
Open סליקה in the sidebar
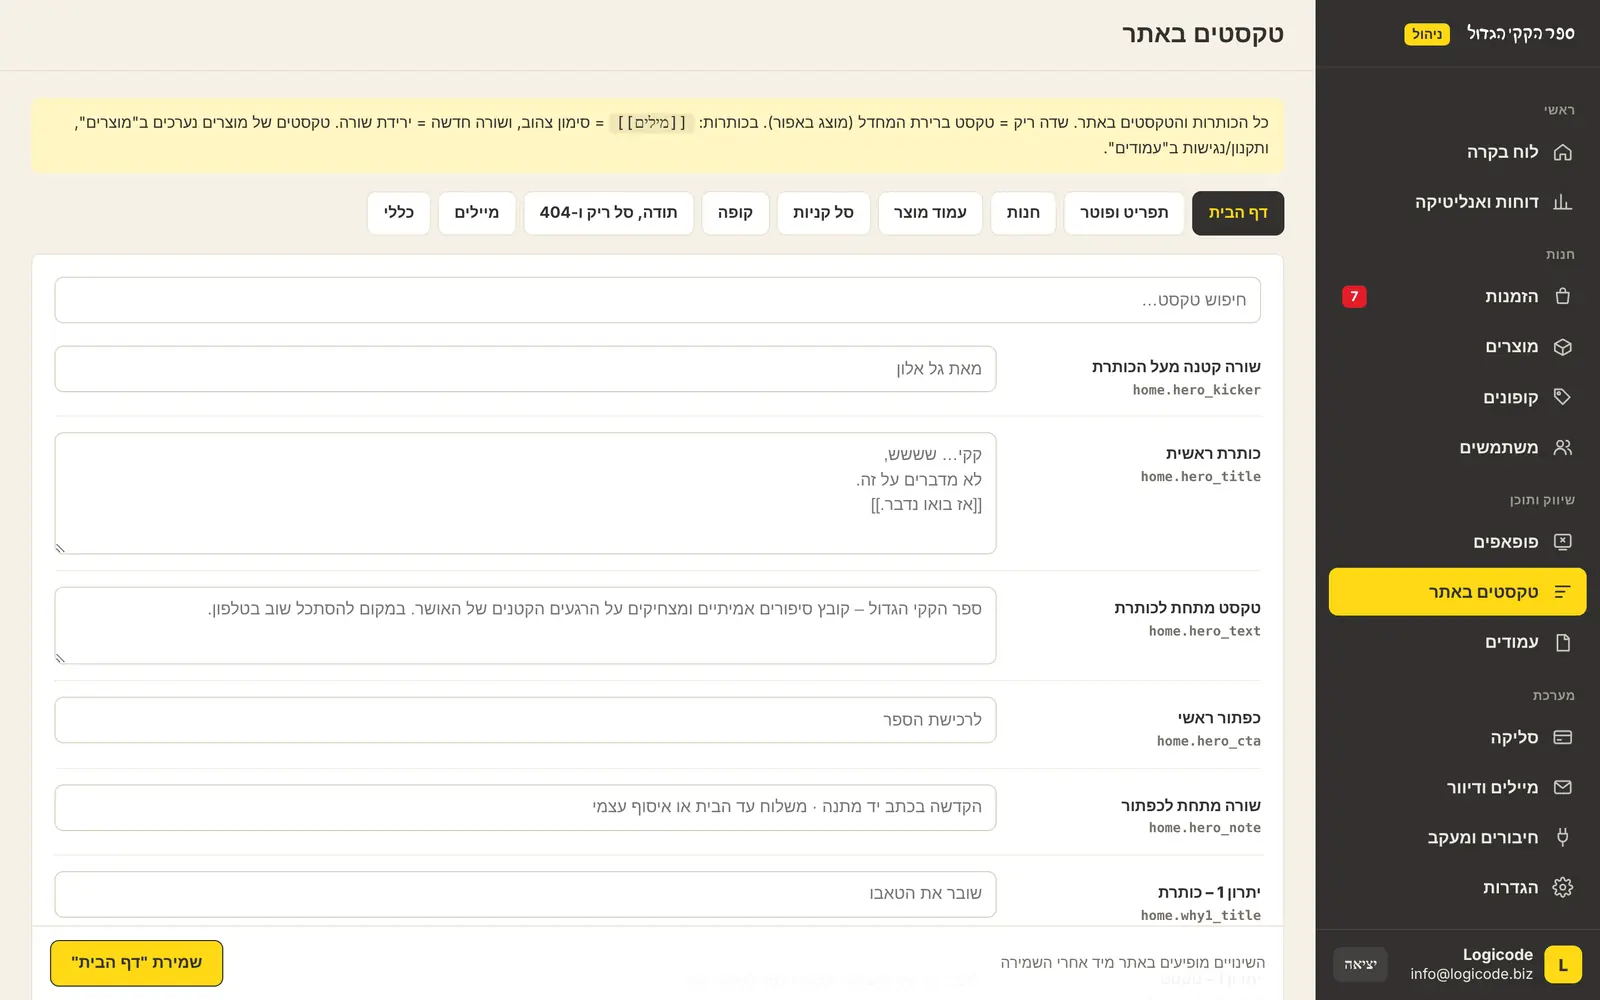pos(1458,737)
